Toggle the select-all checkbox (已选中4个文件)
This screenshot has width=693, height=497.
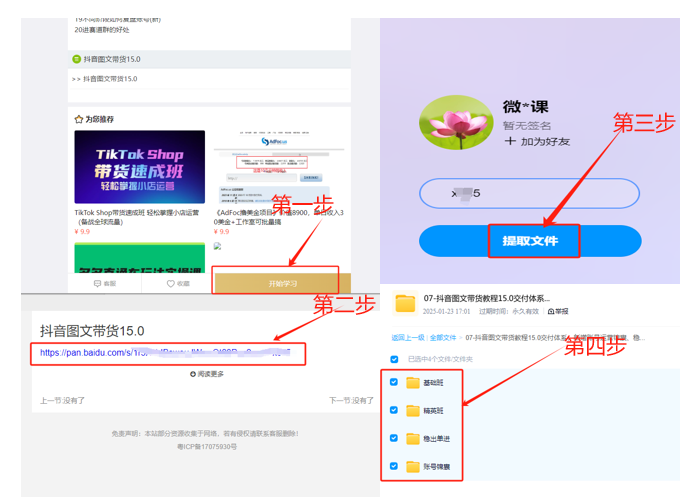394,359
